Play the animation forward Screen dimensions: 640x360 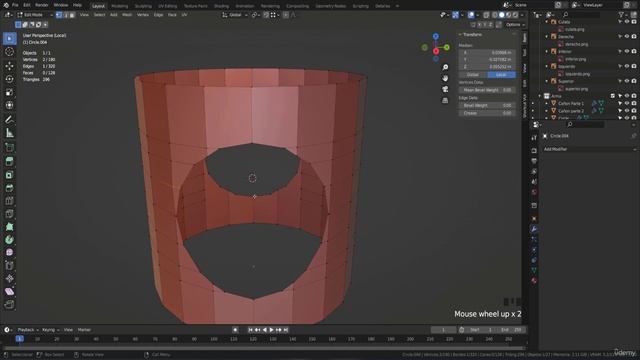pos(271,330)
